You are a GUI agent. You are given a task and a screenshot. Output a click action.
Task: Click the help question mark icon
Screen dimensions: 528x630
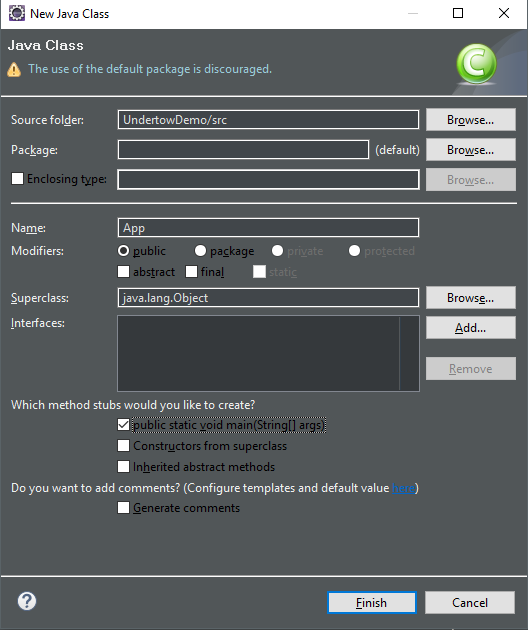pyautogui.click(x=27, y=601)
